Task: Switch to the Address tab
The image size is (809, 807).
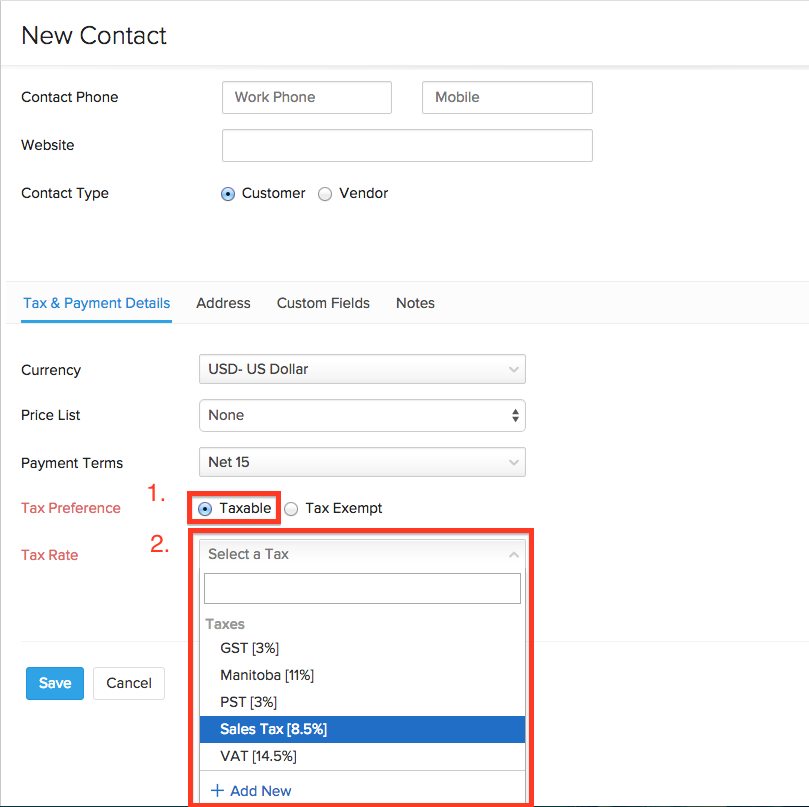Action: 223,303
